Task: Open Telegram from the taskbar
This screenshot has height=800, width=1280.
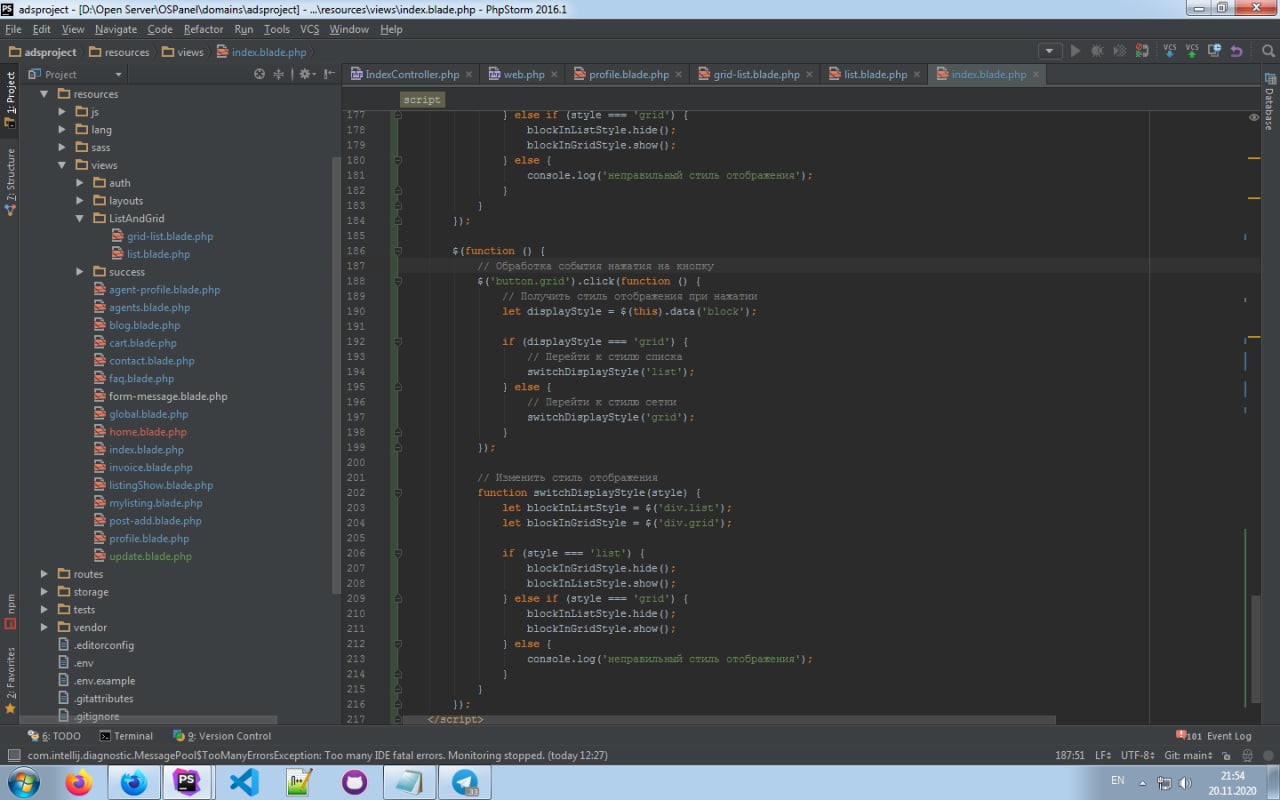Action: (464, 782)
